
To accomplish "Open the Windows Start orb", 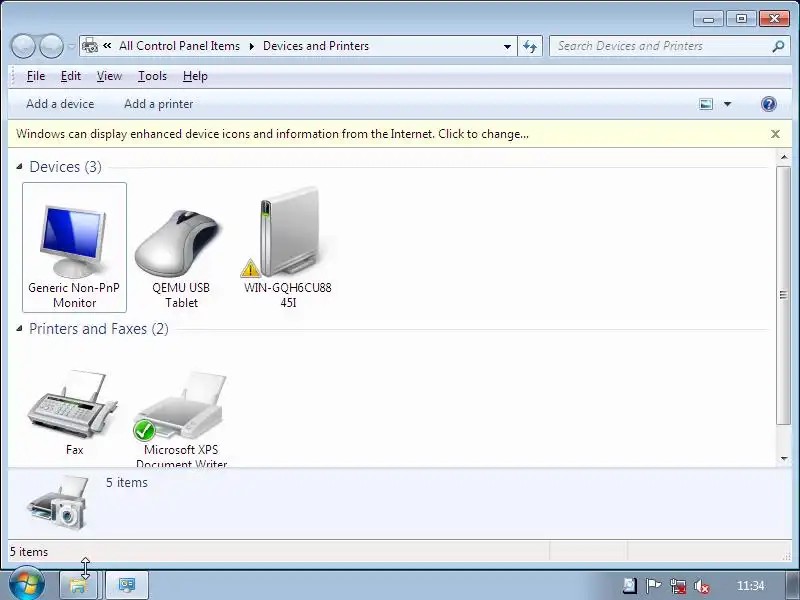I will pyautogui.click(x=26, y=585).
